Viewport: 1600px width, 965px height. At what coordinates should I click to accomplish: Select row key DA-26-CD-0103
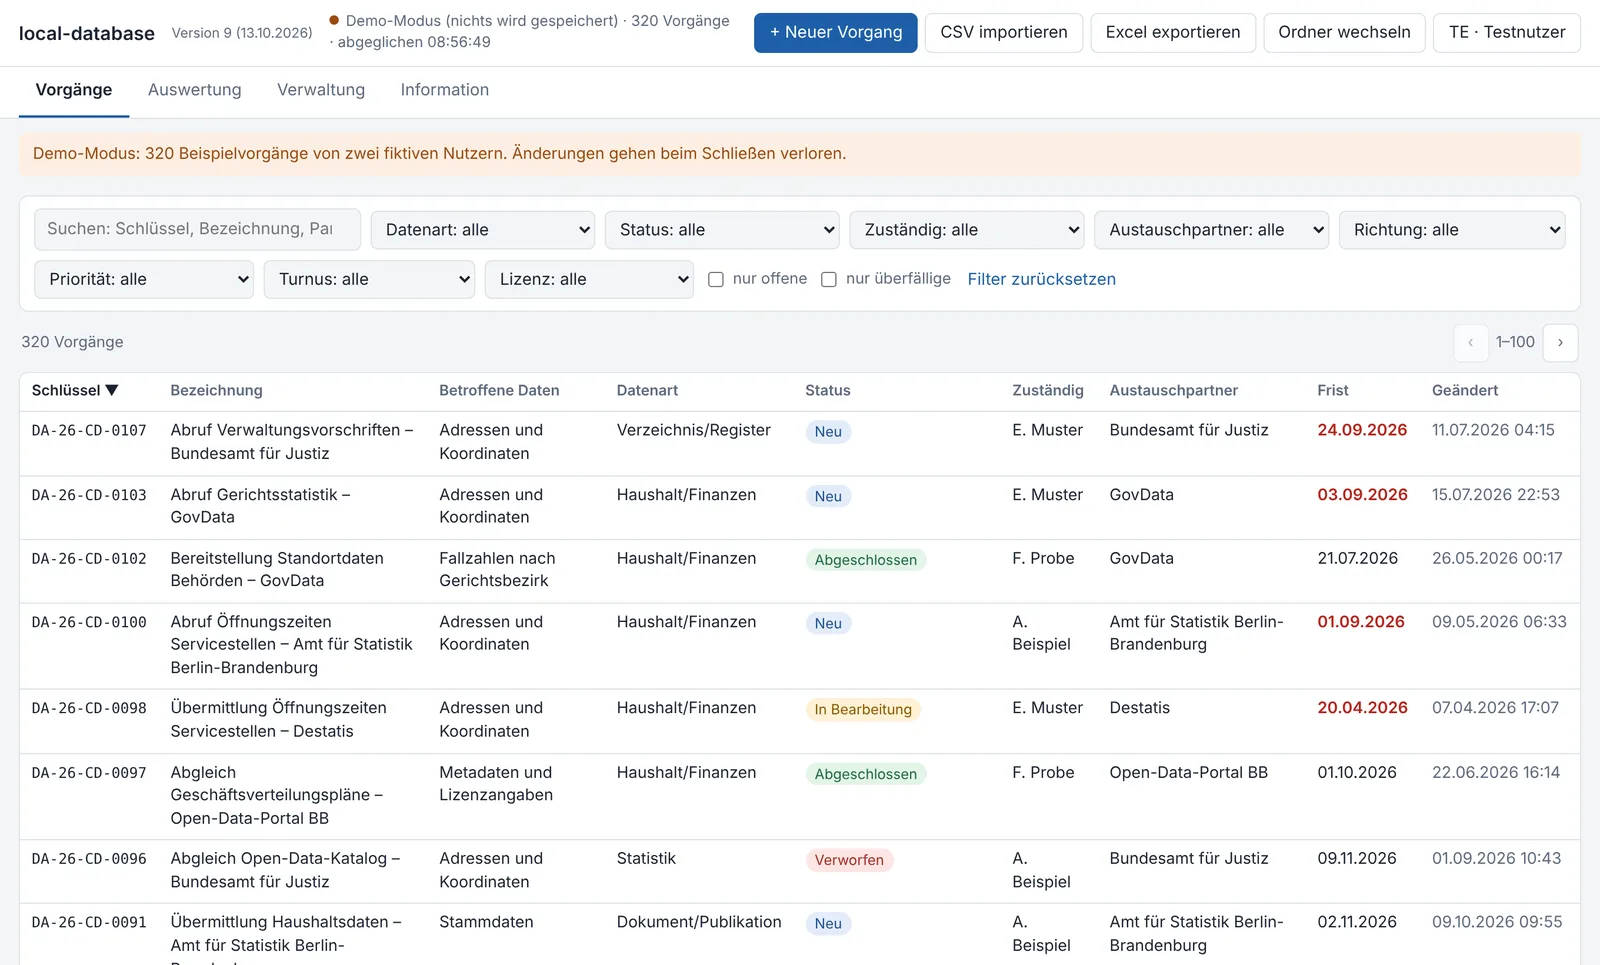tap(89, 495)
